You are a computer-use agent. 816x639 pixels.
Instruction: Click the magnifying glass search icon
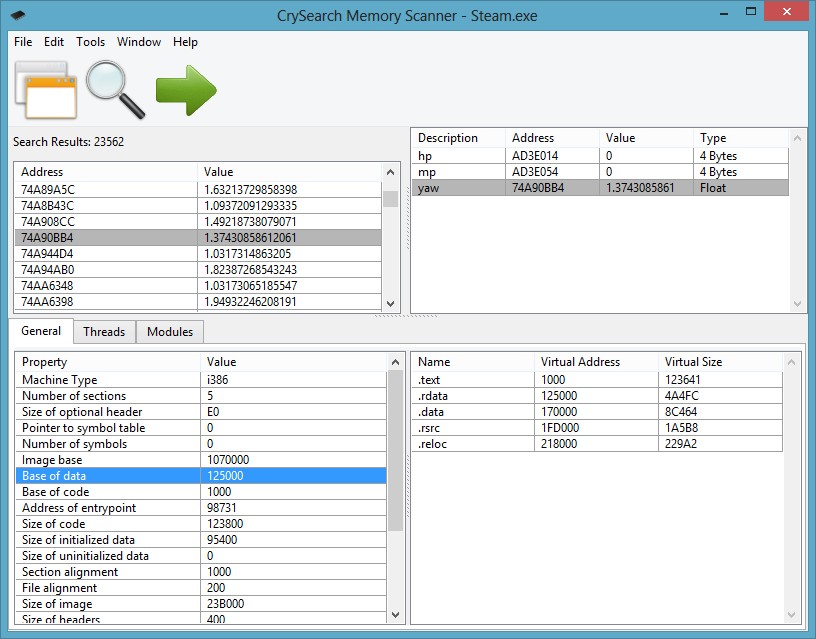coord(115,90)
